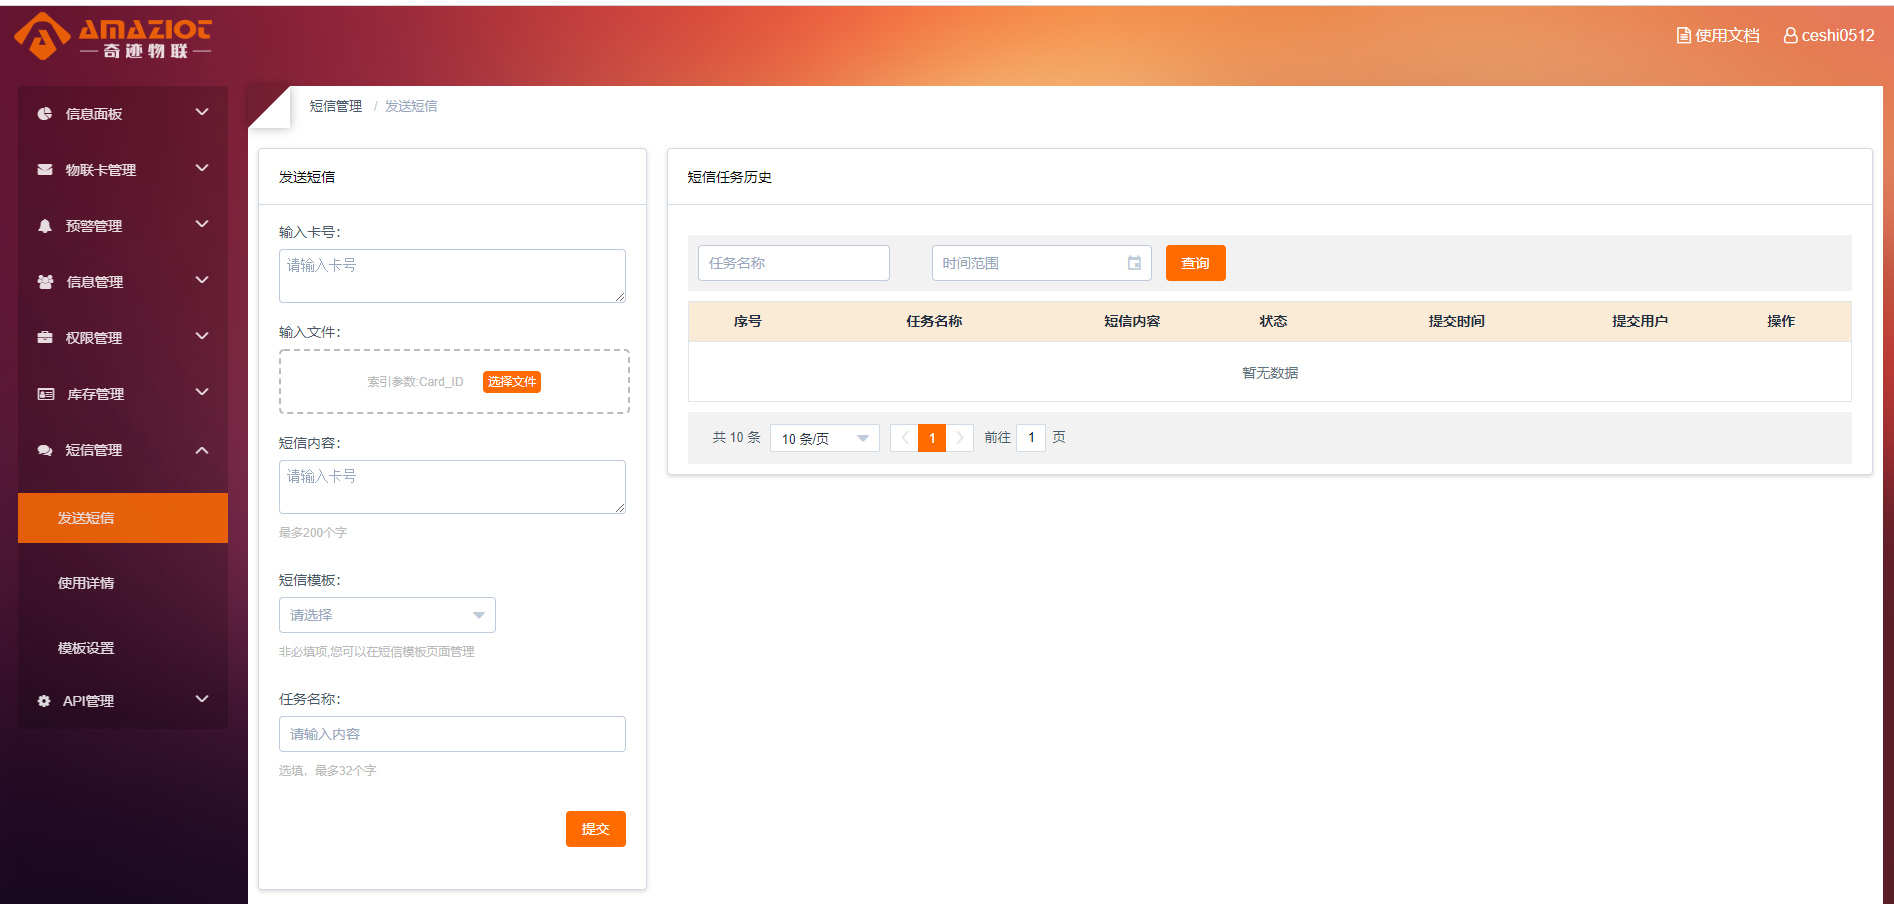Click the pie chart icon beside 信息面板
This screenshot has height=904, width=1894.
(45, 114)
